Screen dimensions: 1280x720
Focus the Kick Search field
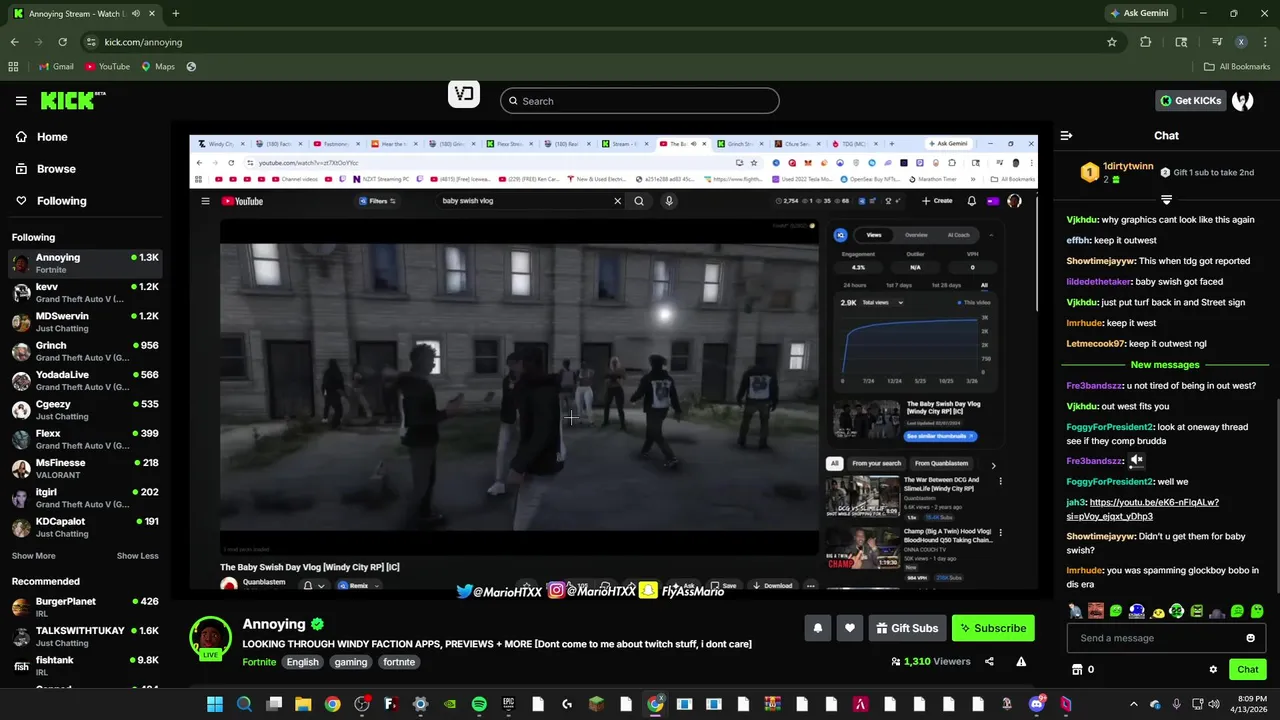click(x=640, y=101)
